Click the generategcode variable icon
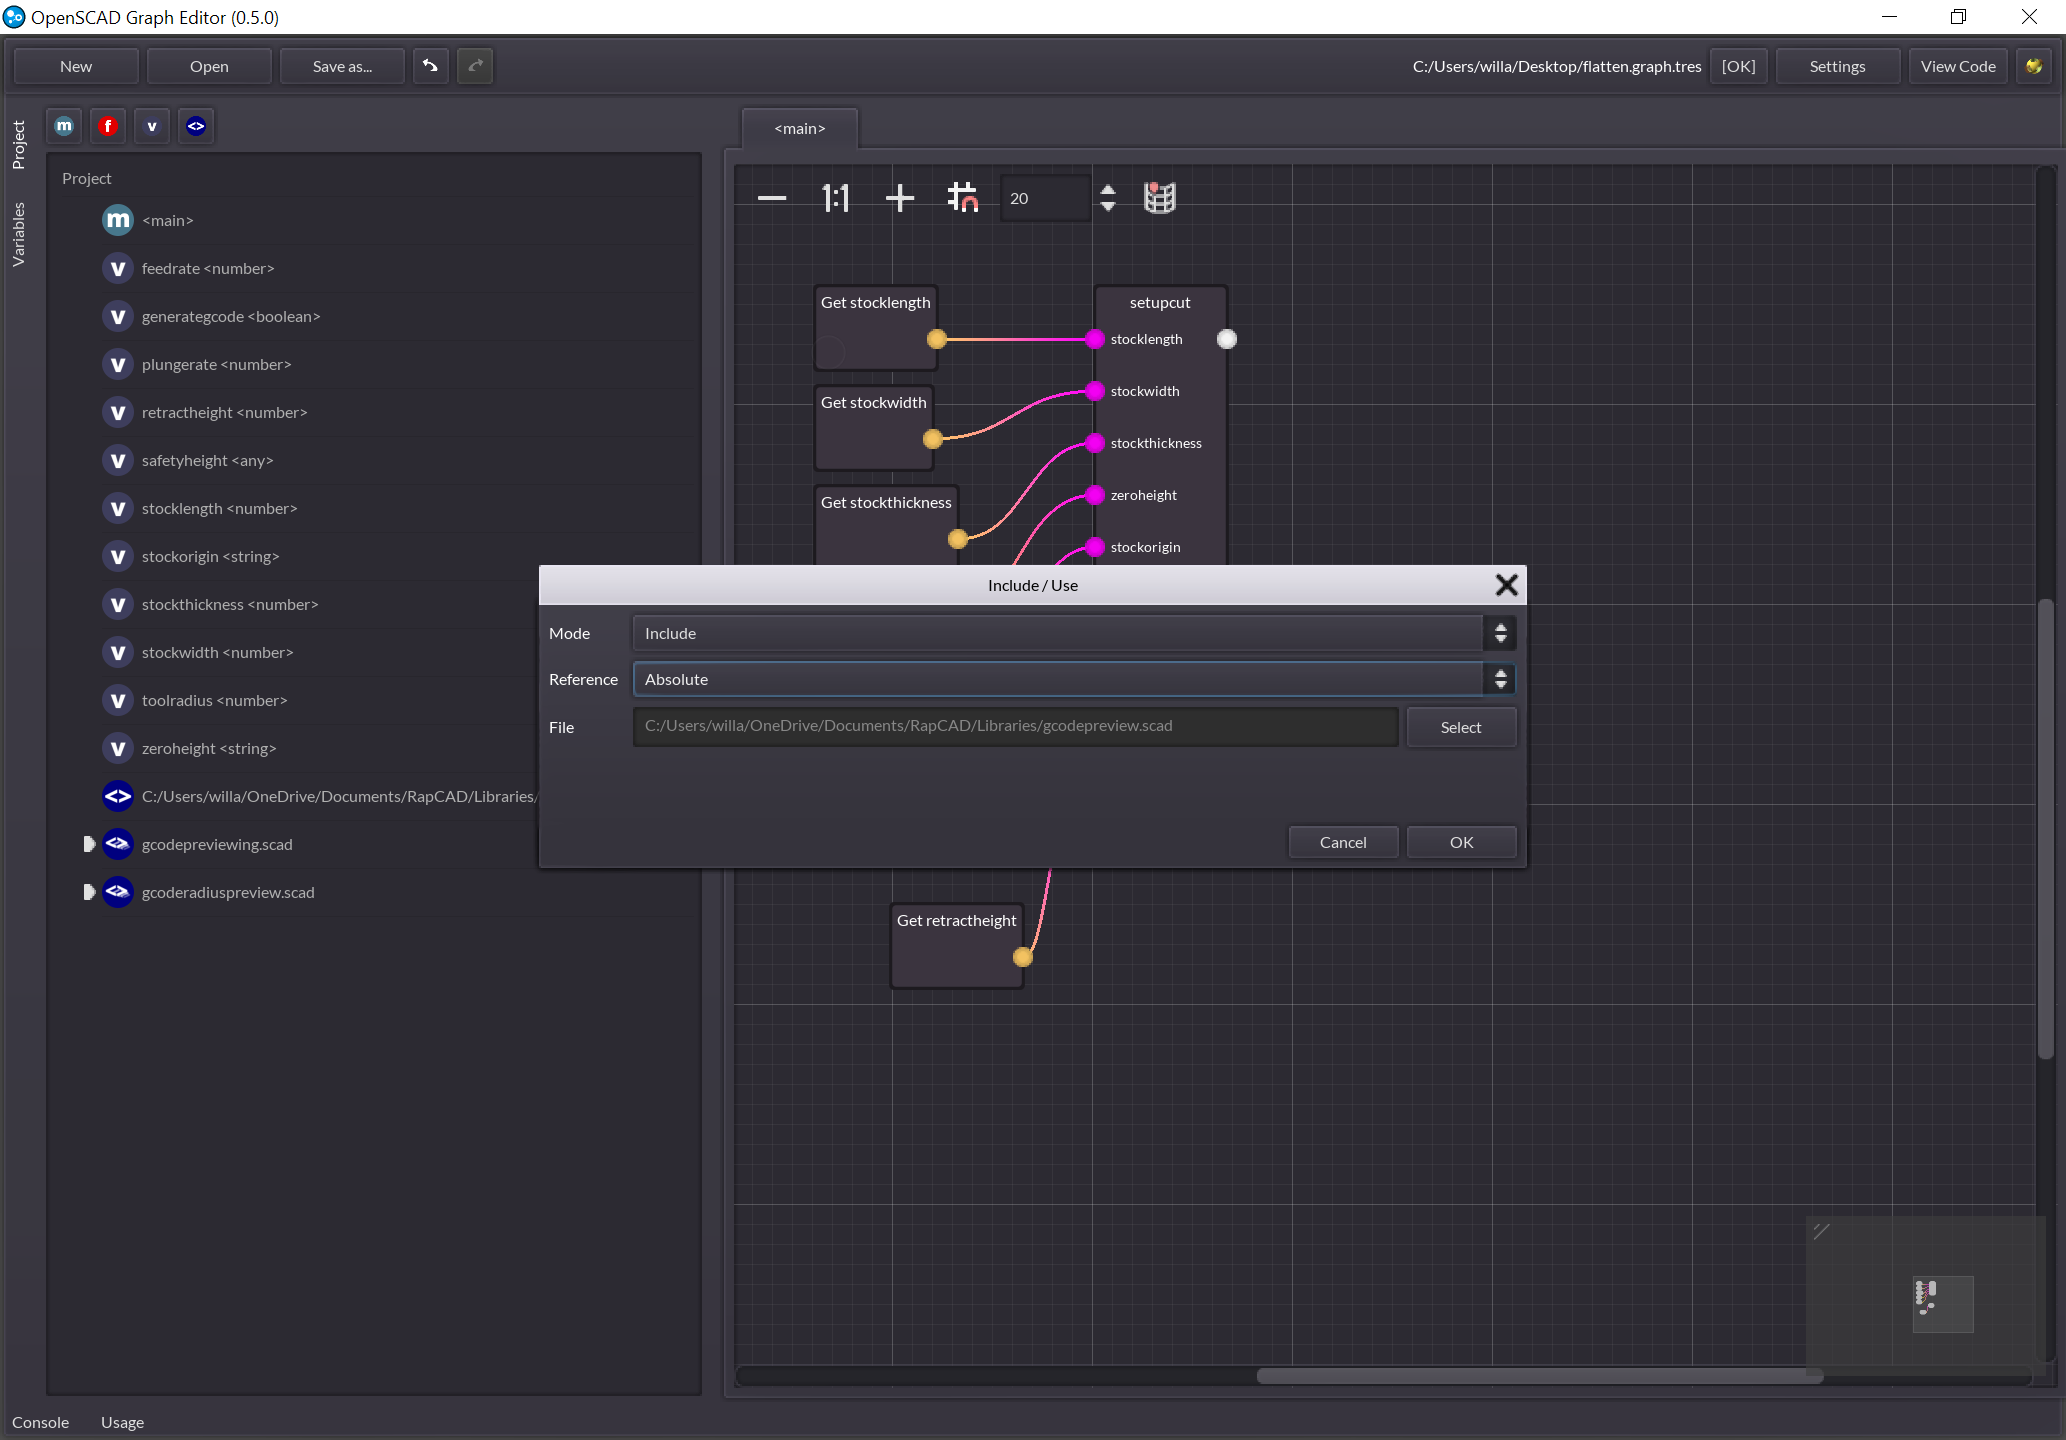2066x1440 pixels. (118, 316)
